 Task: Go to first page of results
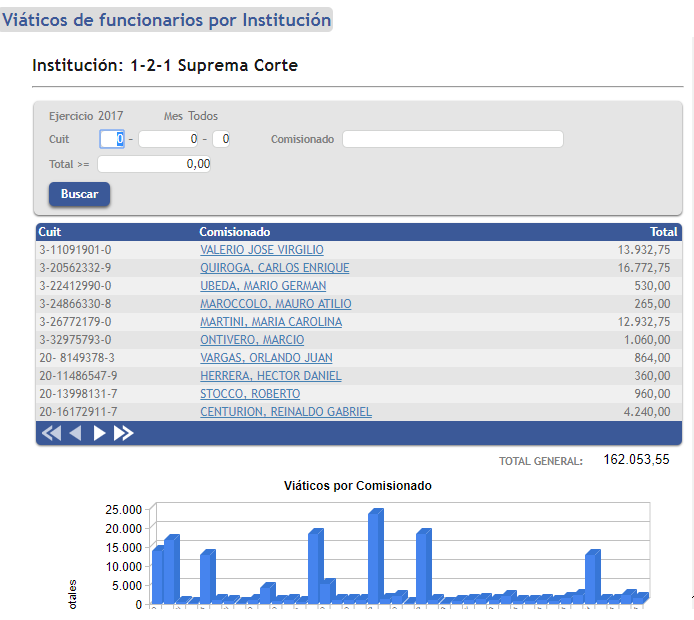tap(51, 433)
